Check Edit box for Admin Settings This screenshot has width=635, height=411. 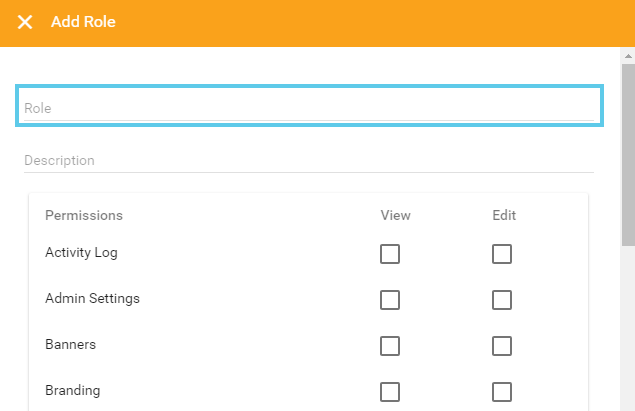(x=502, y=300)
